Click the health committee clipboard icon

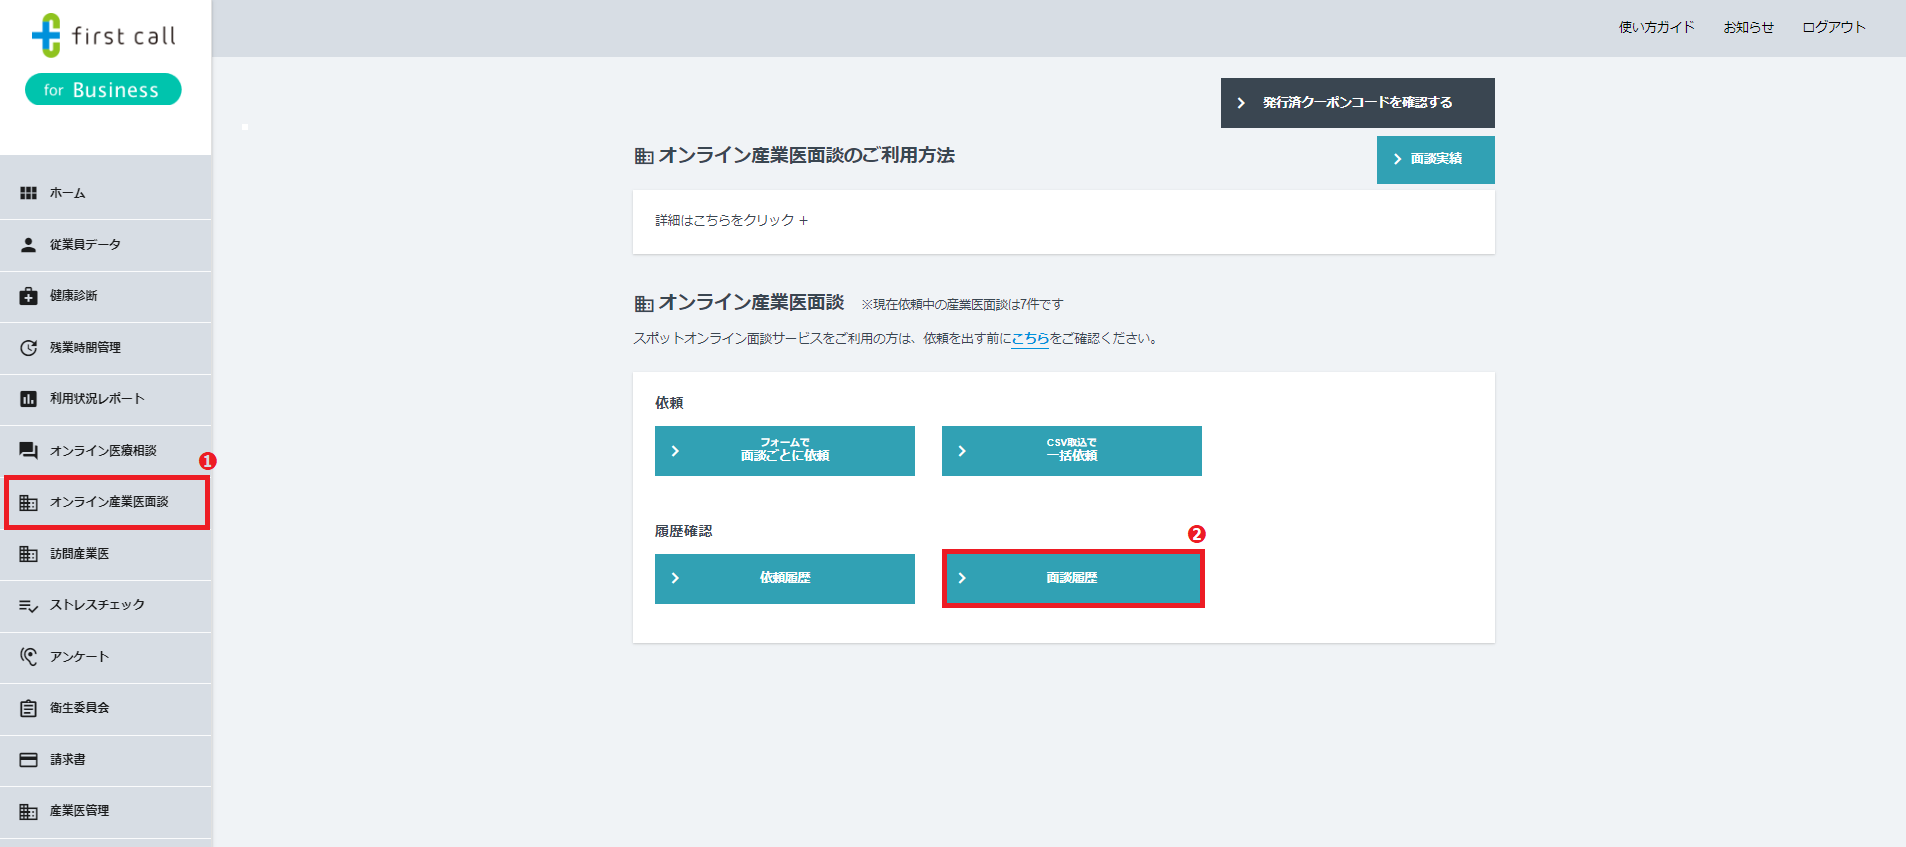click(28, 708)
